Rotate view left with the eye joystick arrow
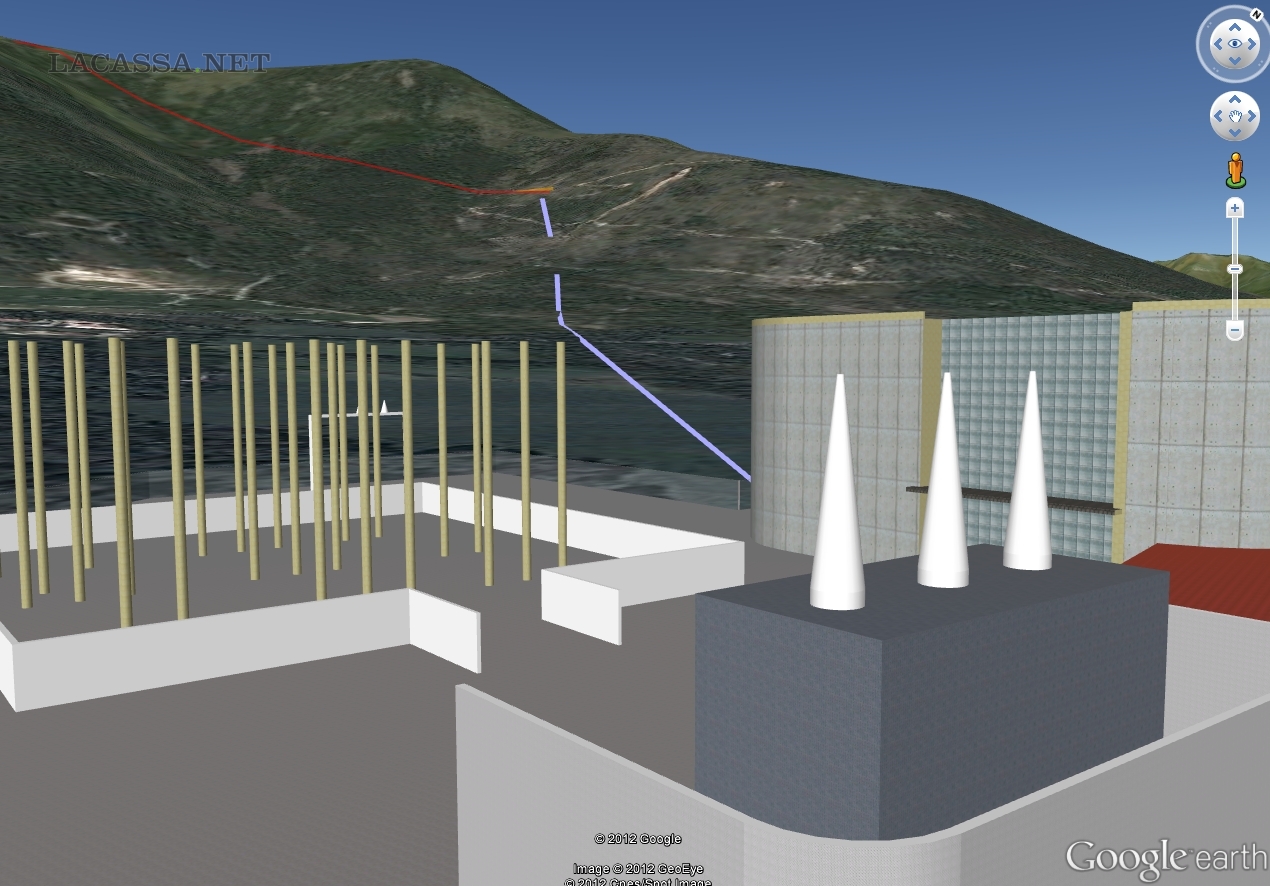The width and height of the screenshot is (1270, 886). coord(1218,44)
